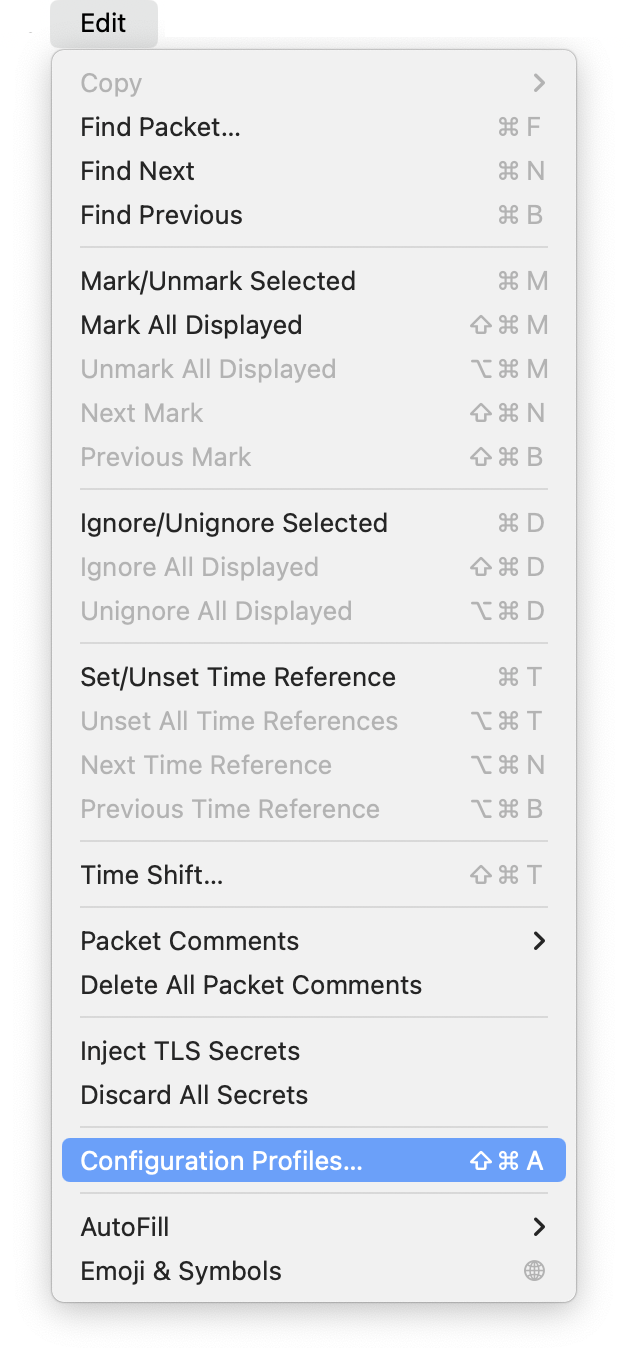Viewport: 630px width, 1356px height.
Task: Select Find Previous match
Action: pos(161,215)
